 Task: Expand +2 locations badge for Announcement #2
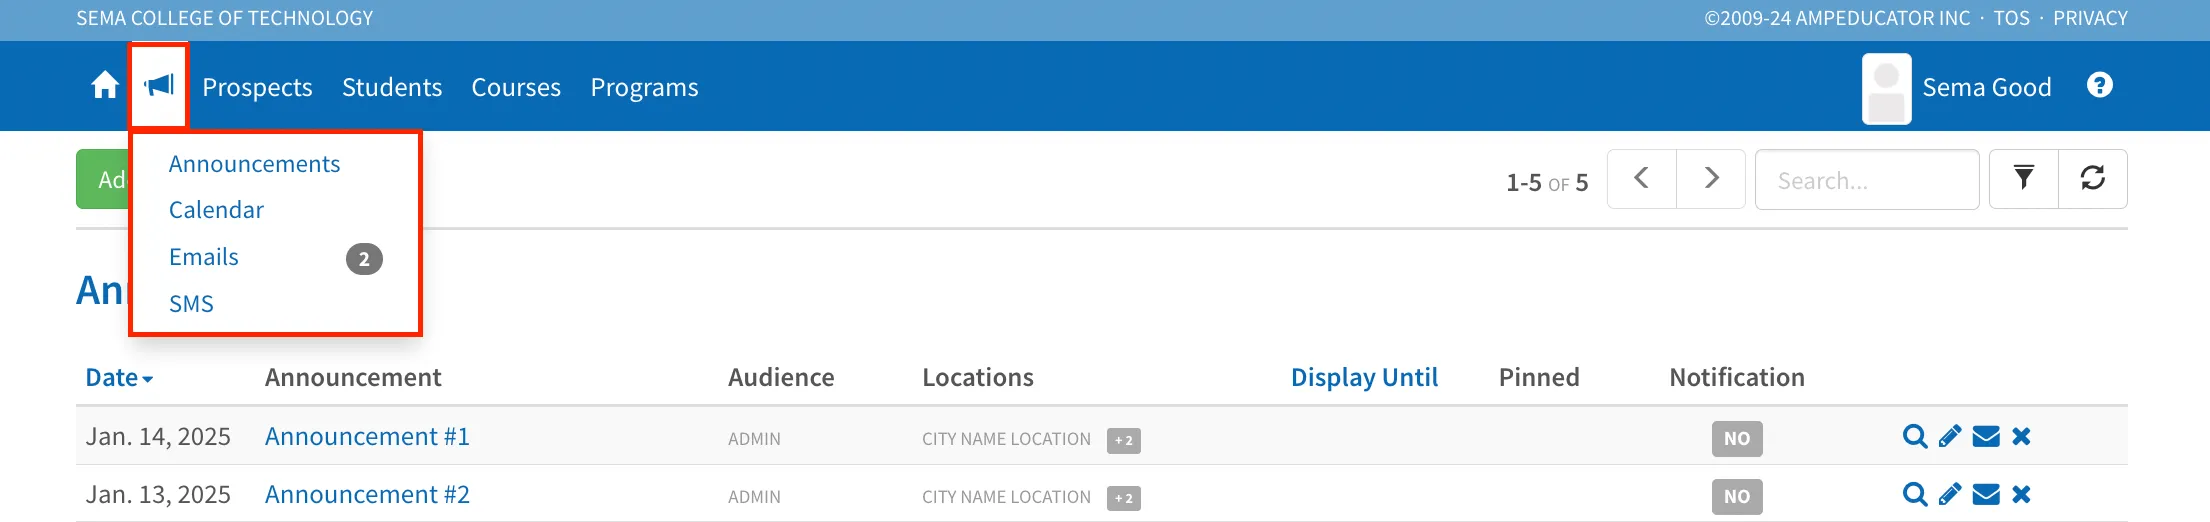1124,498
